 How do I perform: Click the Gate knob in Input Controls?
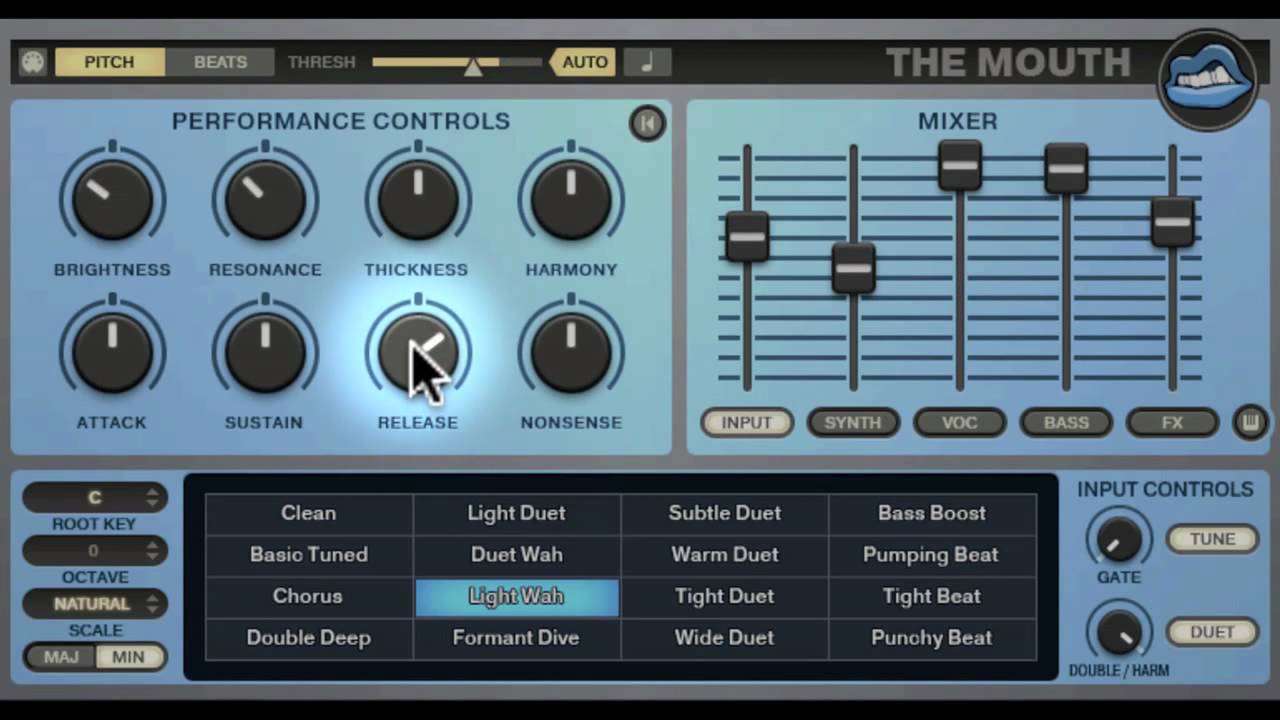pos(1119,540)
